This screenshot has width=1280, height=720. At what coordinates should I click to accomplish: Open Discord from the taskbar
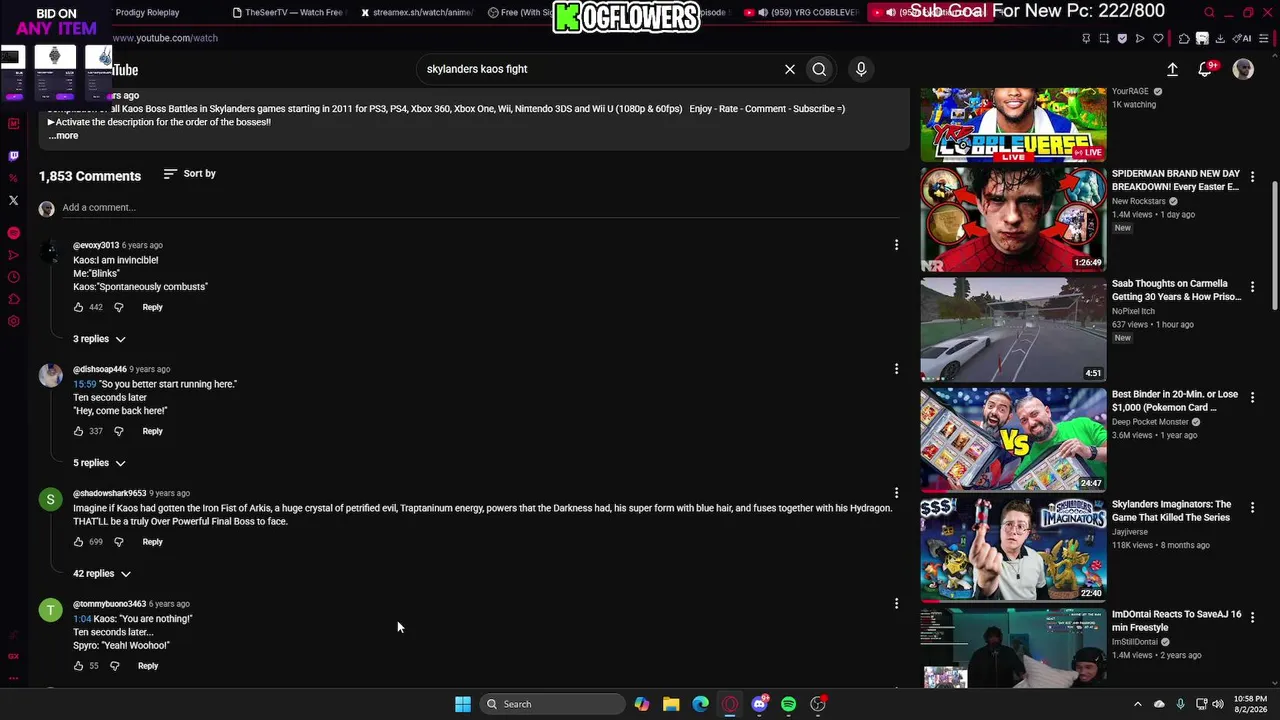[759, 704]
